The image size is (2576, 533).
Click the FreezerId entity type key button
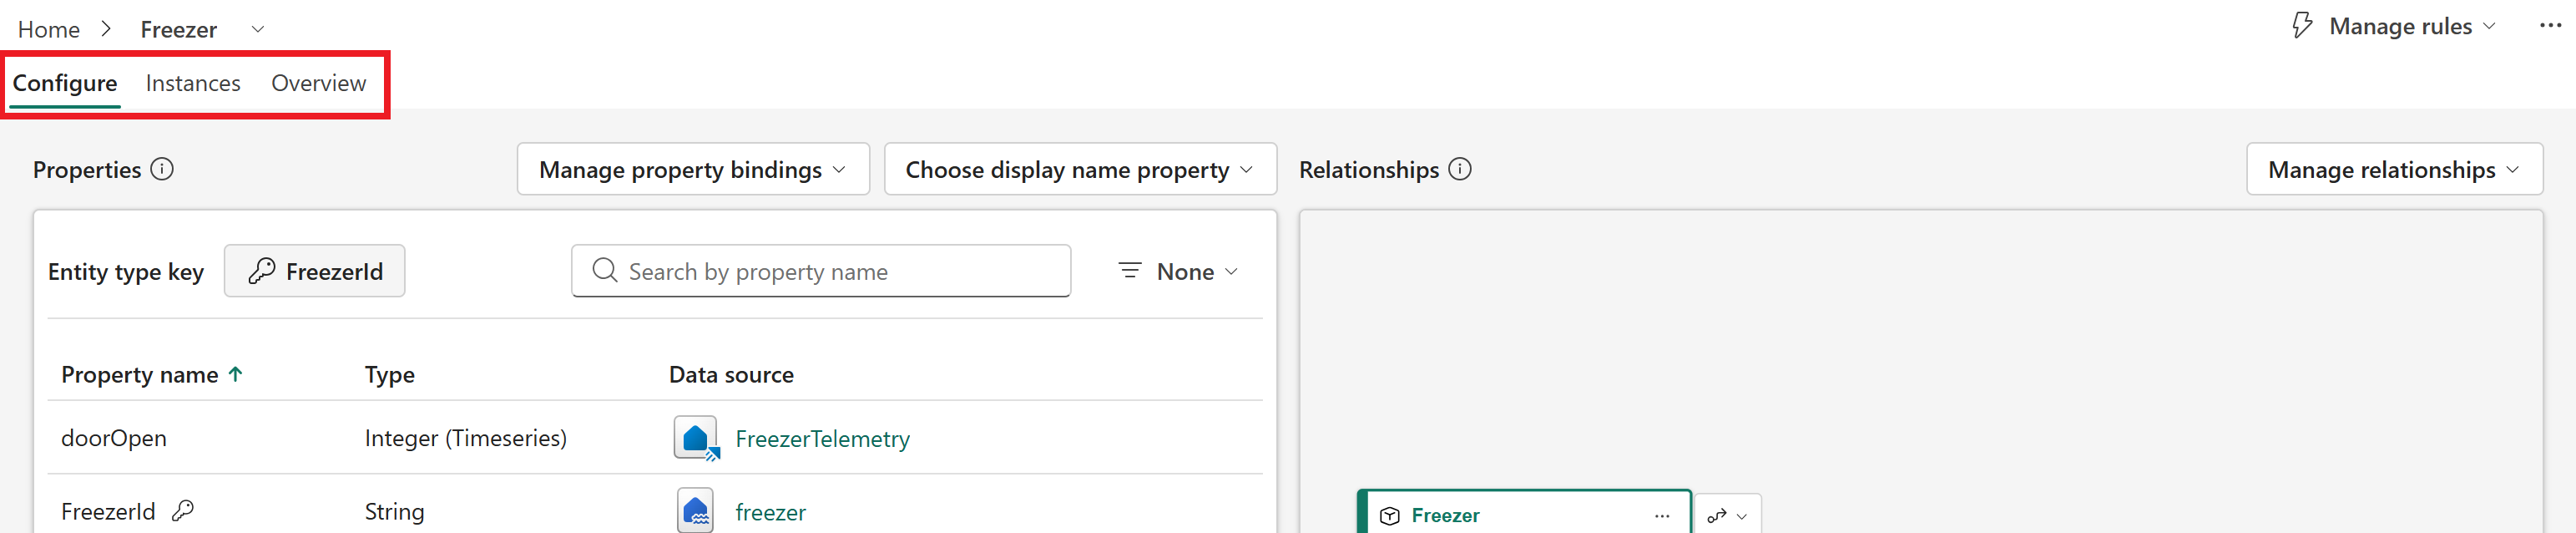[314, 271]
